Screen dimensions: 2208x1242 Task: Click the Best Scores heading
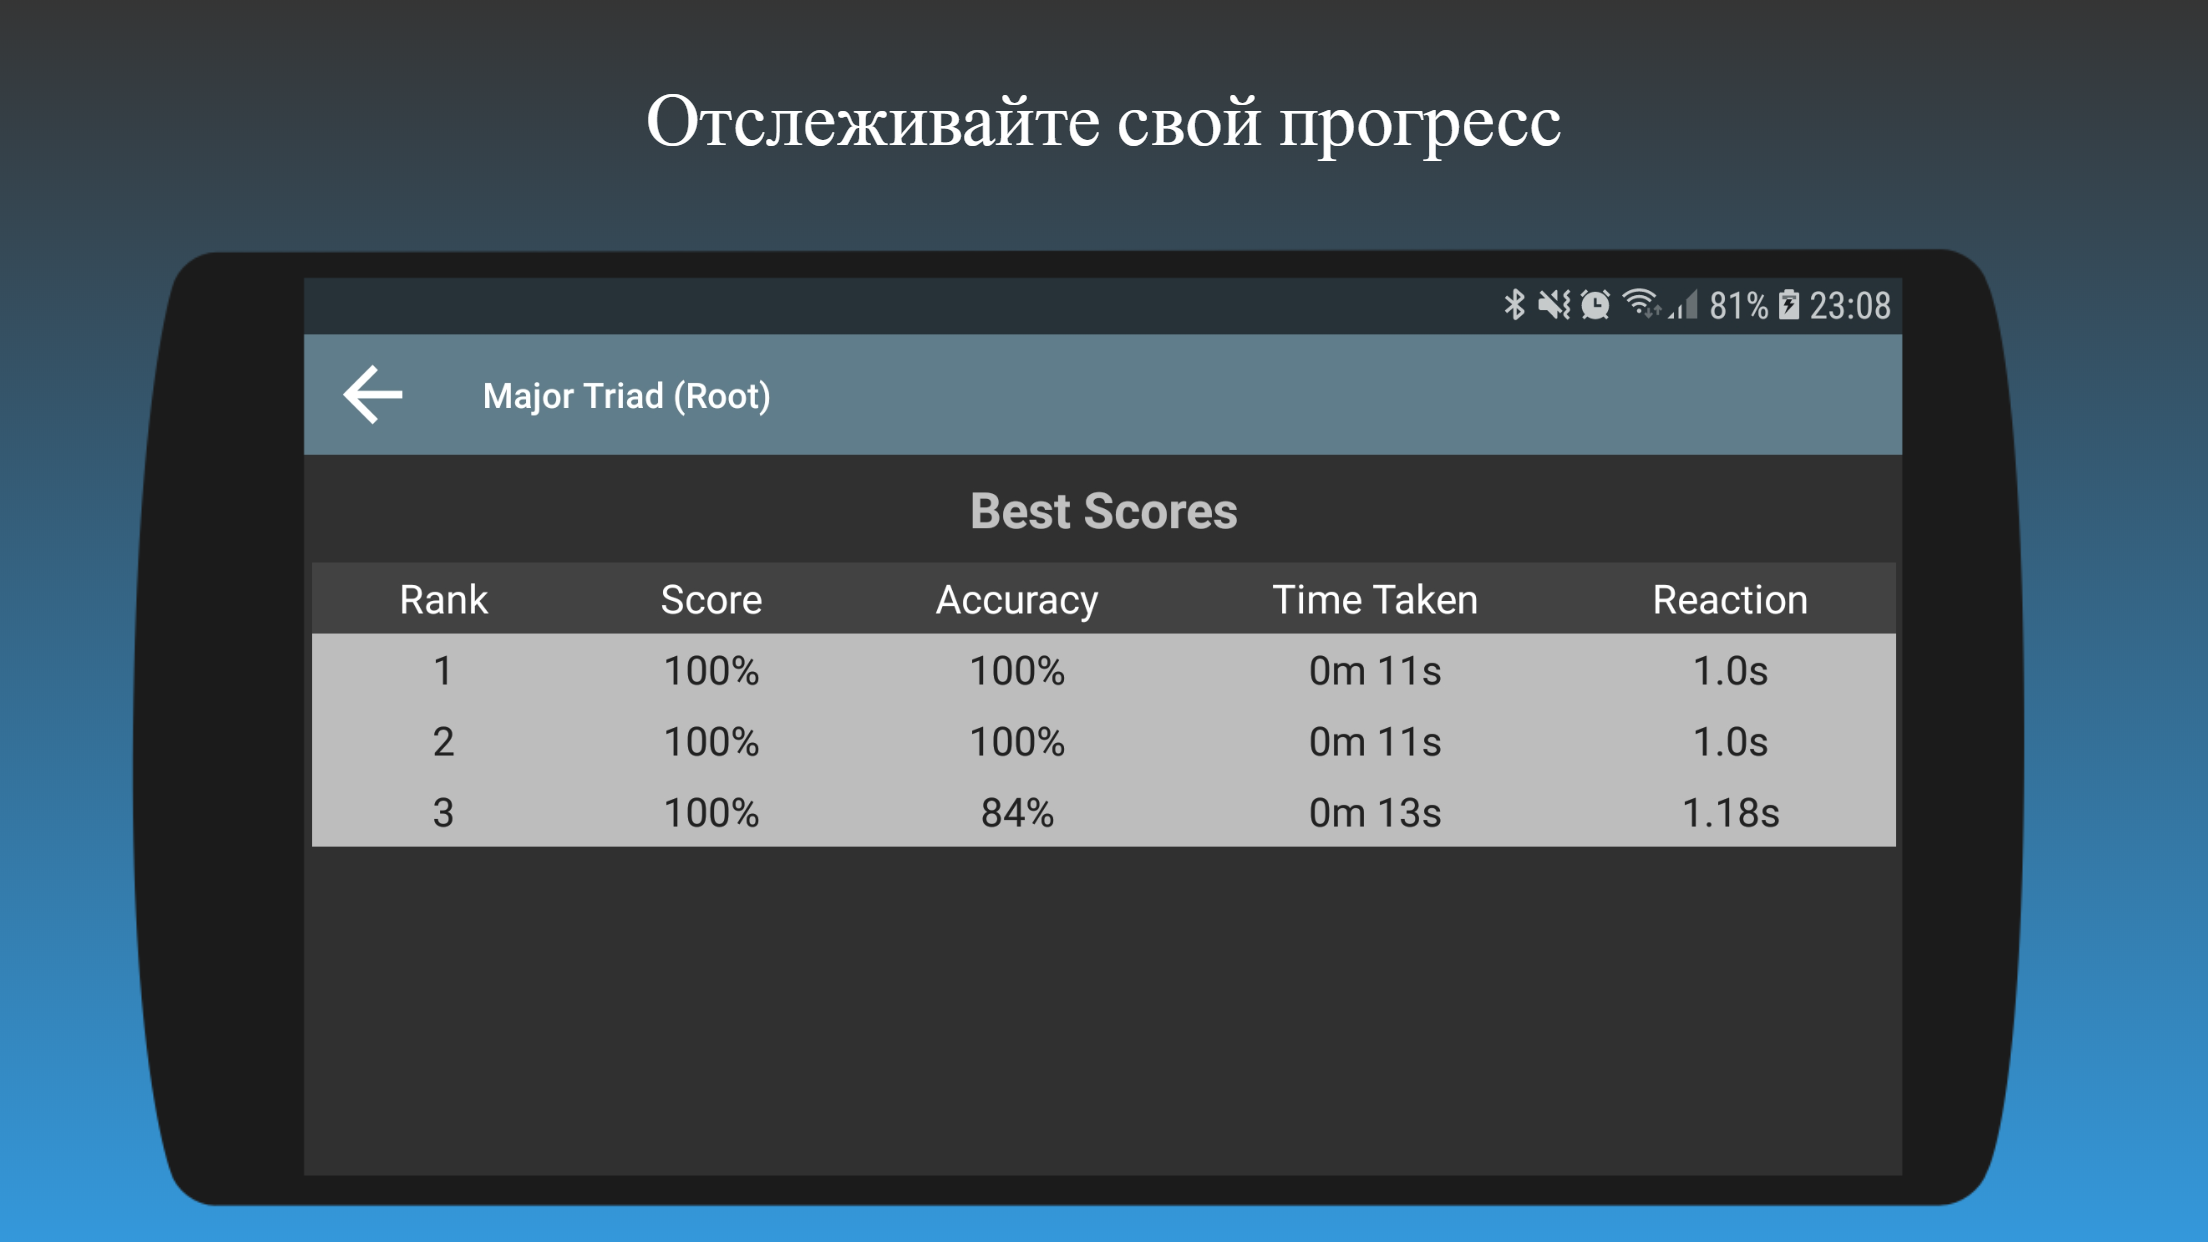click(1103, 511)
